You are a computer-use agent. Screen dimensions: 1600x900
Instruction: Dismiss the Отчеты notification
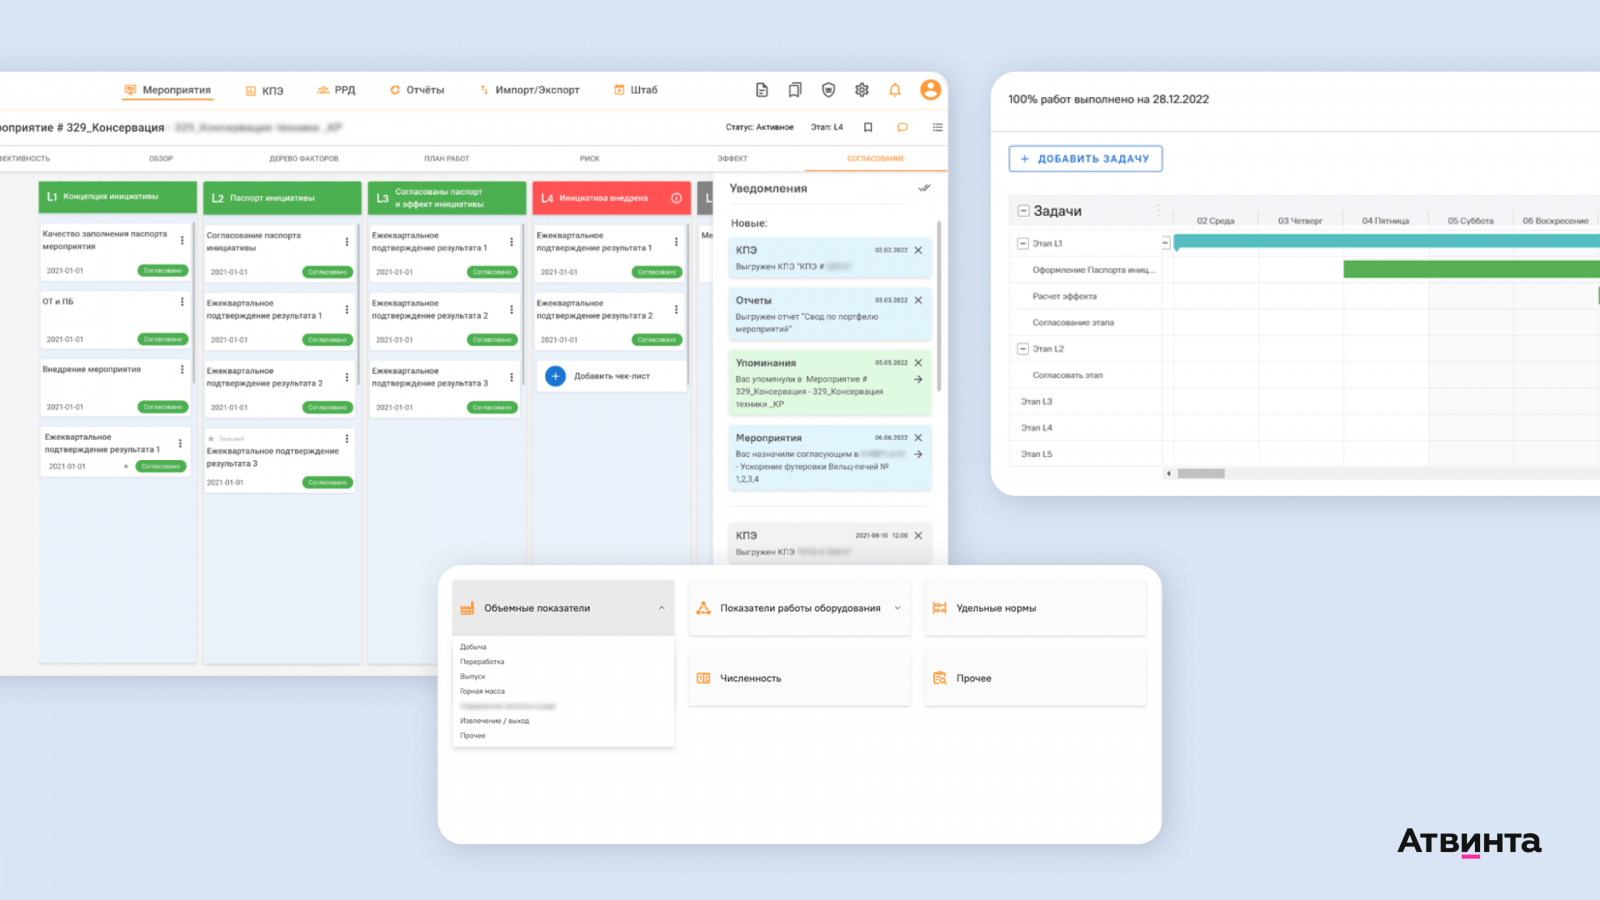(x=919, y=300)
